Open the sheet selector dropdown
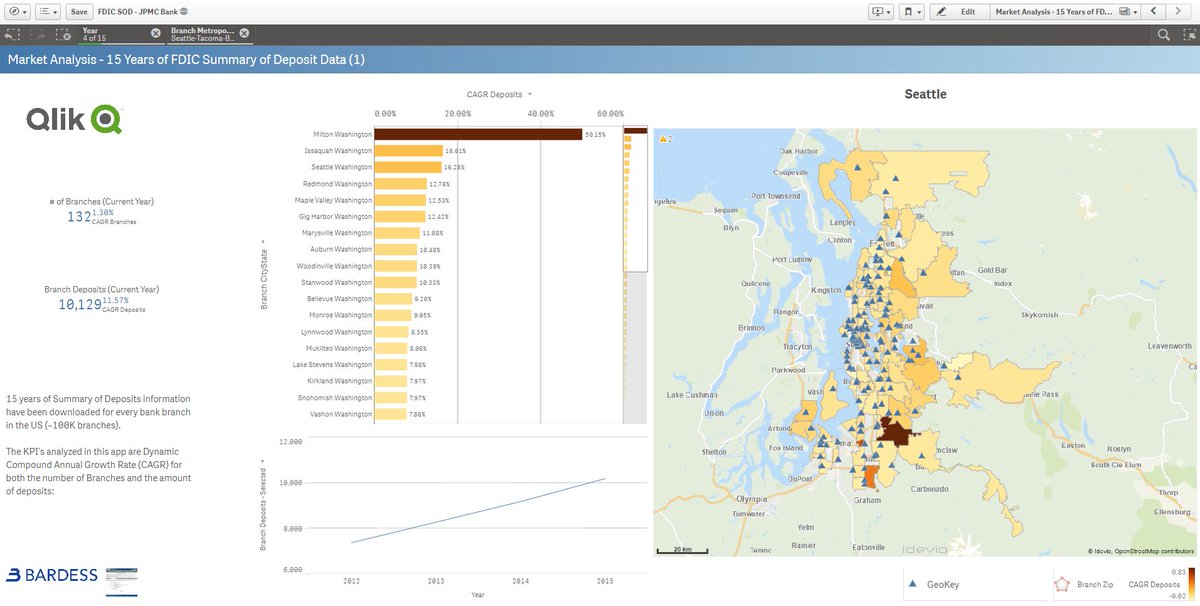The image size is (1200, 606). pos(1064,12)
